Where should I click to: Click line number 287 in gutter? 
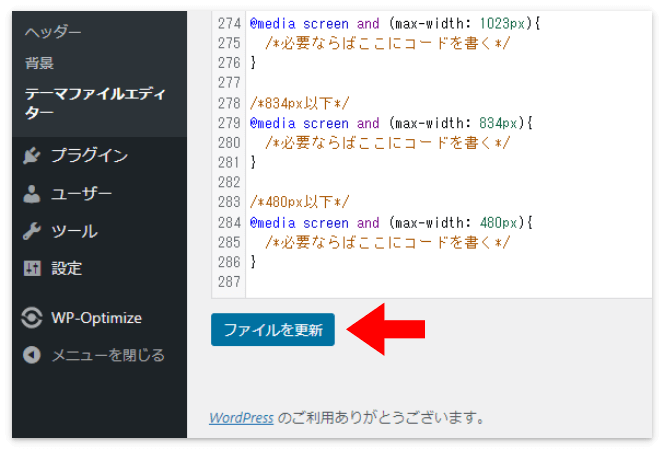tap(229, 282)
